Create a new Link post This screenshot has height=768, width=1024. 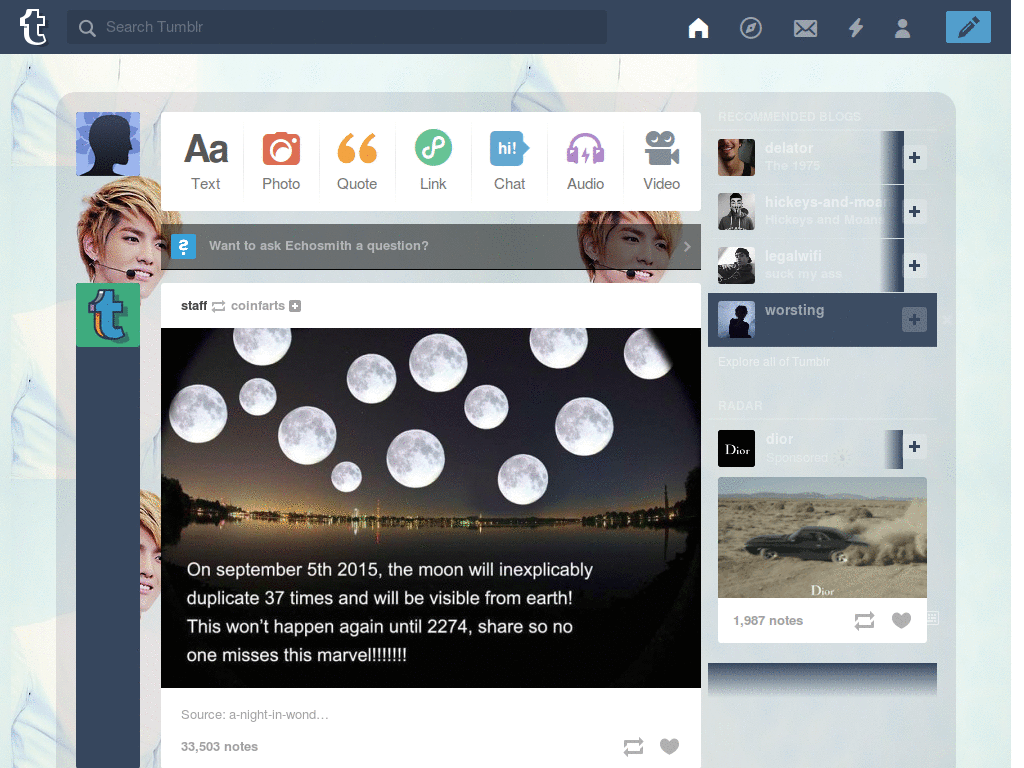(433, 161)
